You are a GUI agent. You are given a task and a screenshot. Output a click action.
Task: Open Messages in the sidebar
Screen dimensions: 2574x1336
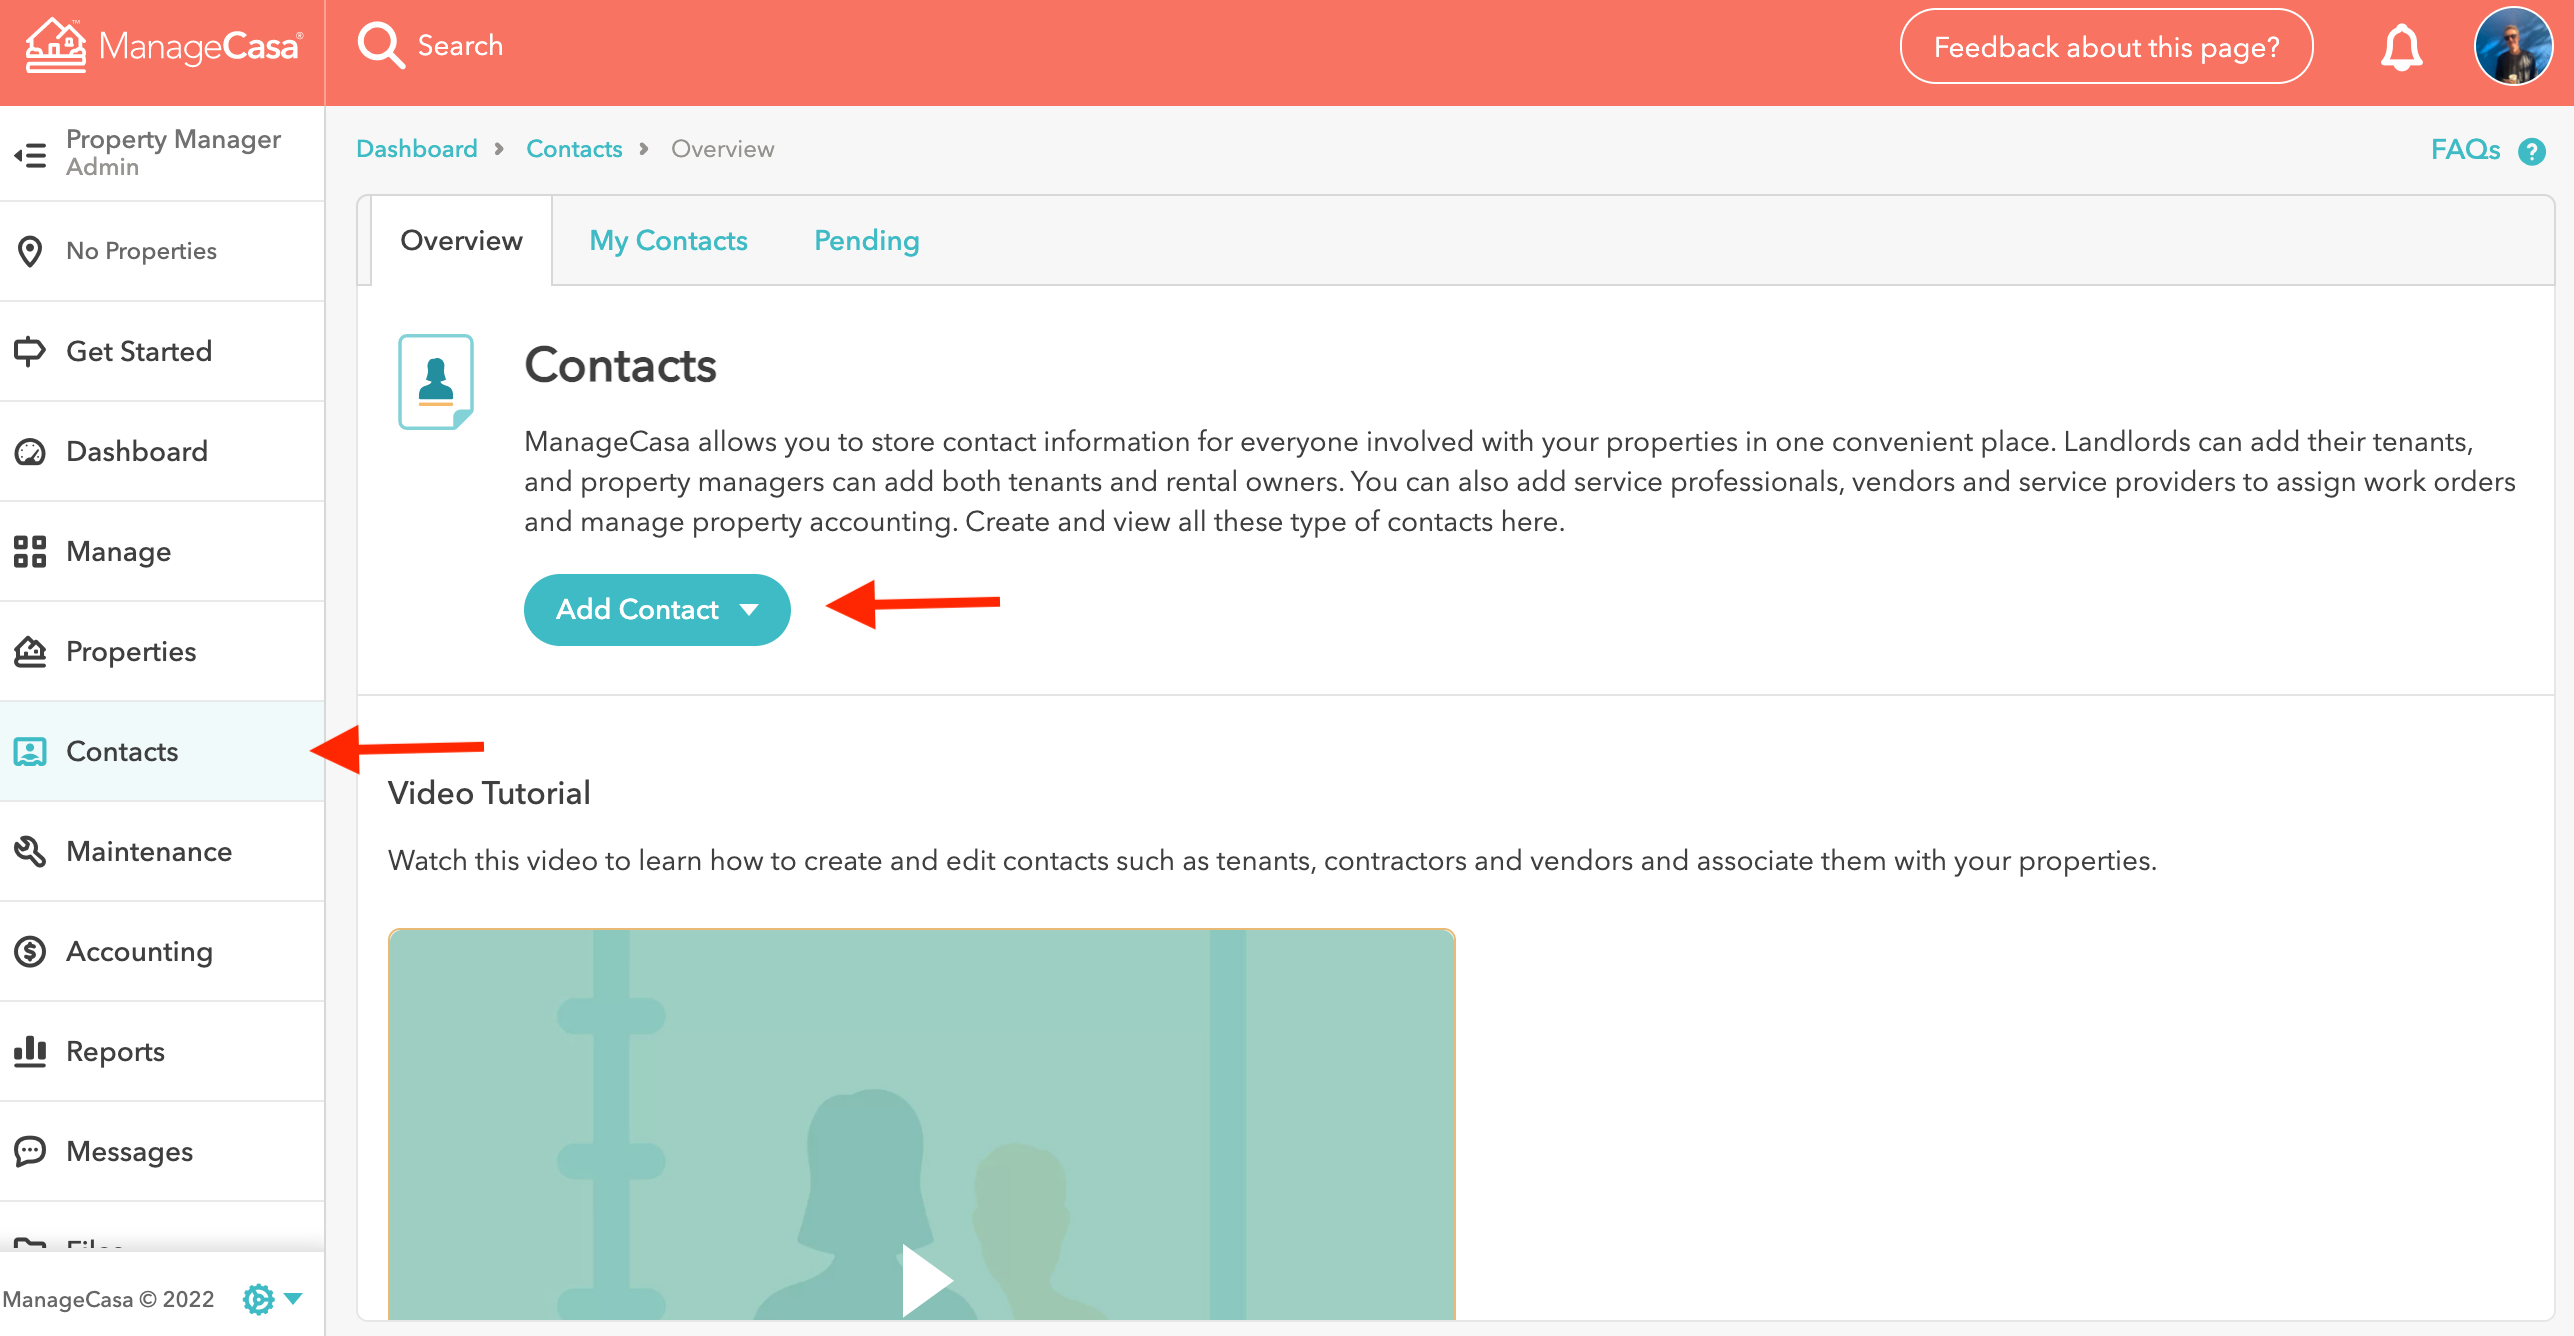tap(162, 1151)
